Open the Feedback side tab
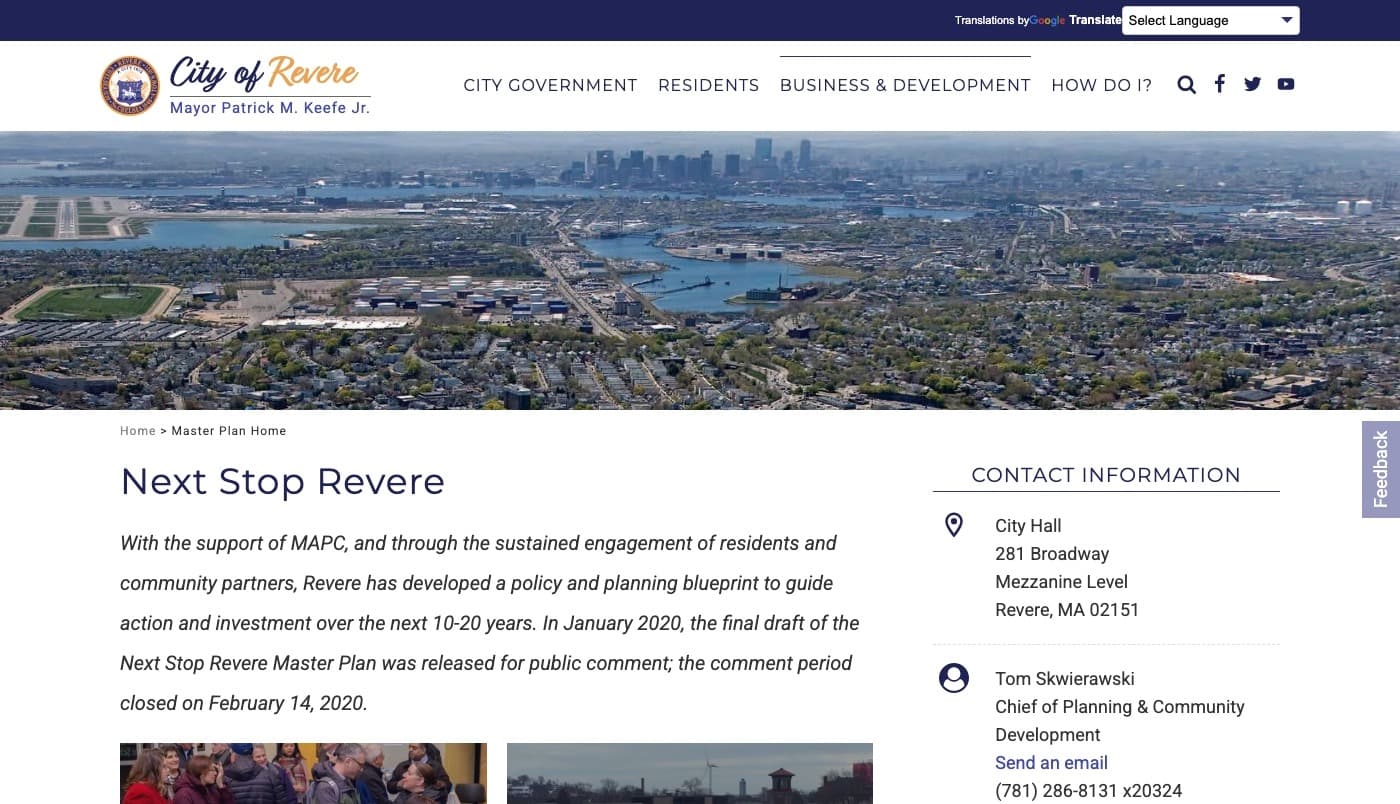The width and height of the screenshot is (1400, 804). [x=1381, y=469]
